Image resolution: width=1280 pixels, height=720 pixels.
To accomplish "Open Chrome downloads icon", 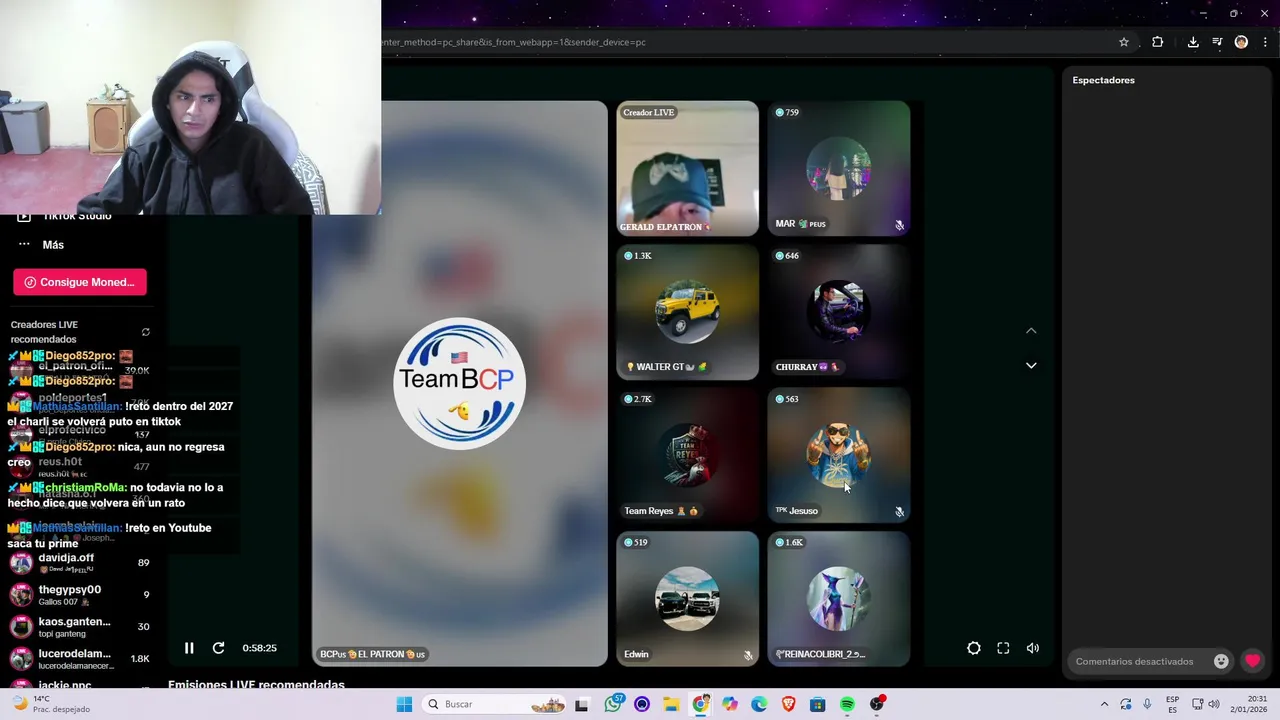I will pyautogui.click(x=1193, y=42).
